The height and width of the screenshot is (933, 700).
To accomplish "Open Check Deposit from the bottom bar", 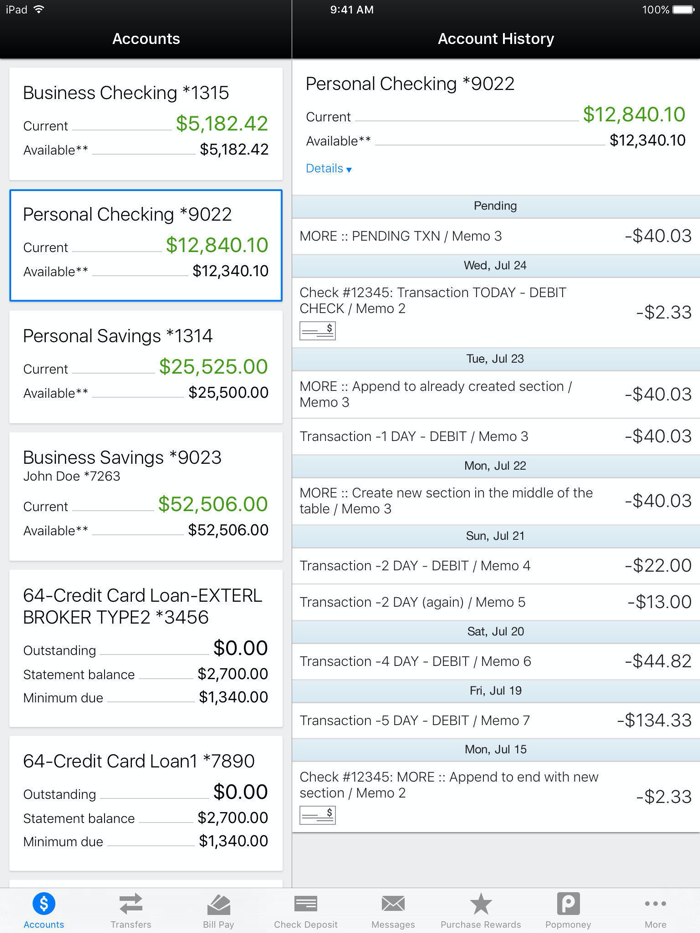I will (x=305, y=909).
